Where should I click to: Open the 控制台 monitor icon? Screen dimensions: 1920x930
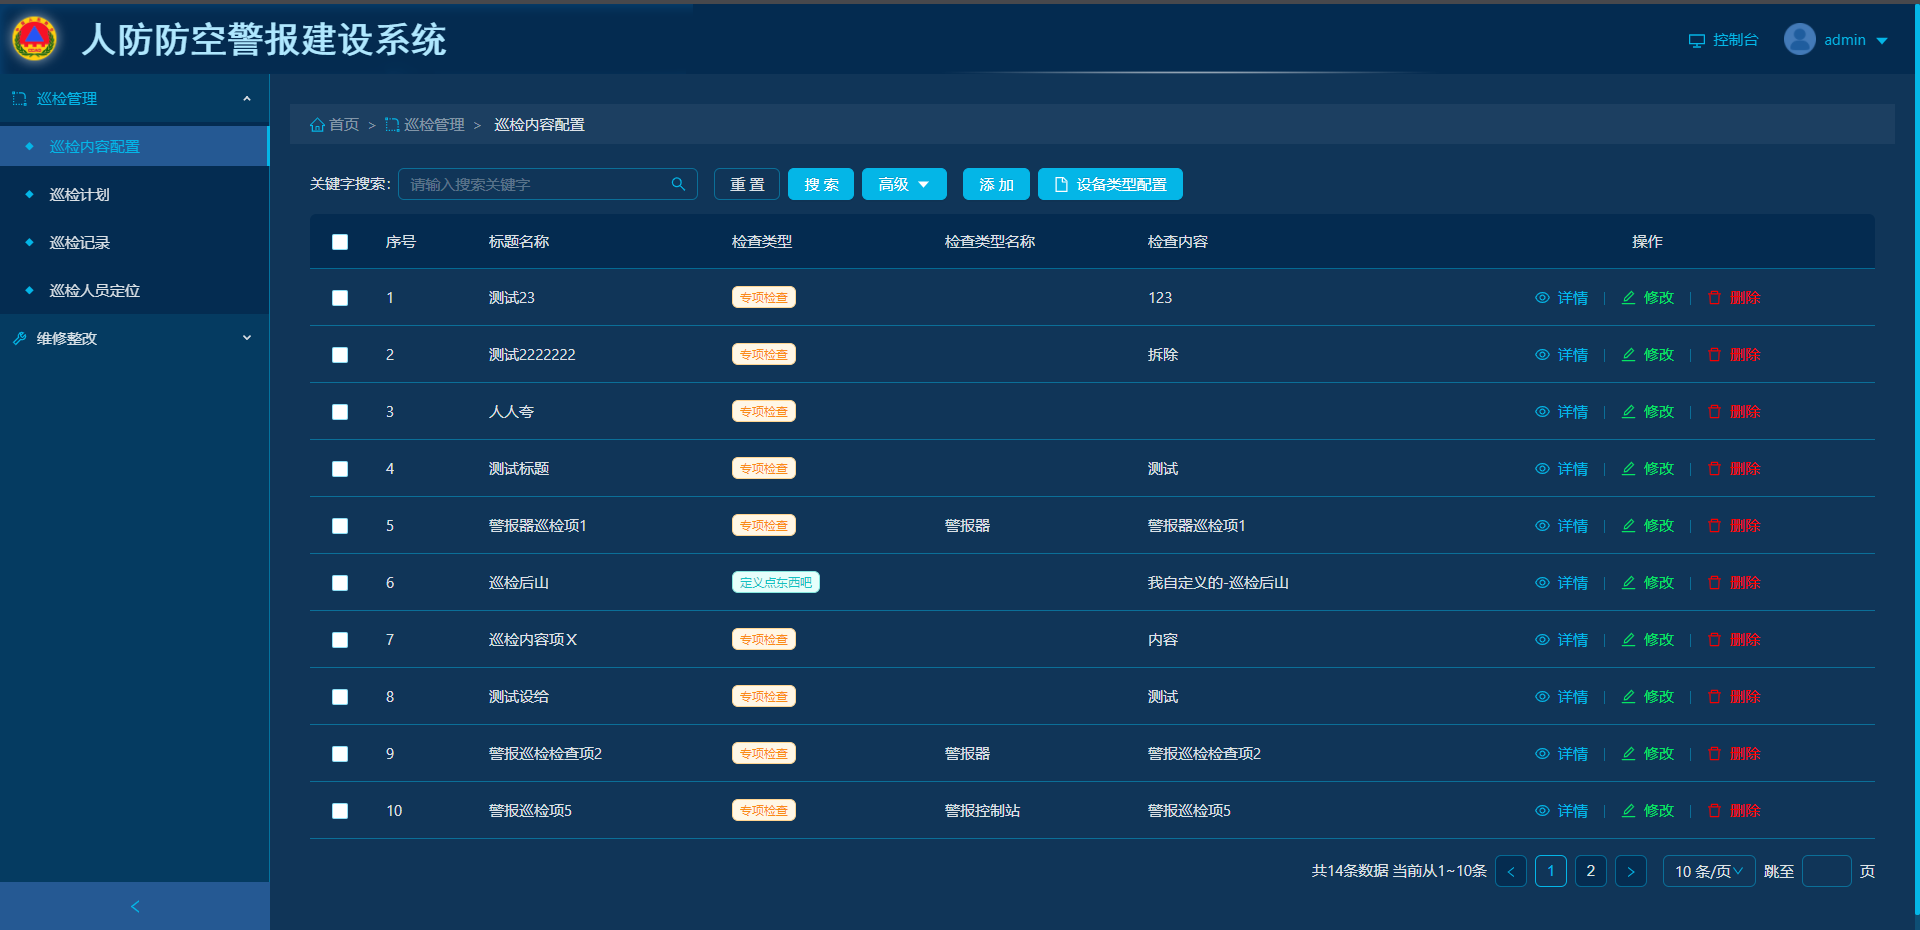point(1697,41)
